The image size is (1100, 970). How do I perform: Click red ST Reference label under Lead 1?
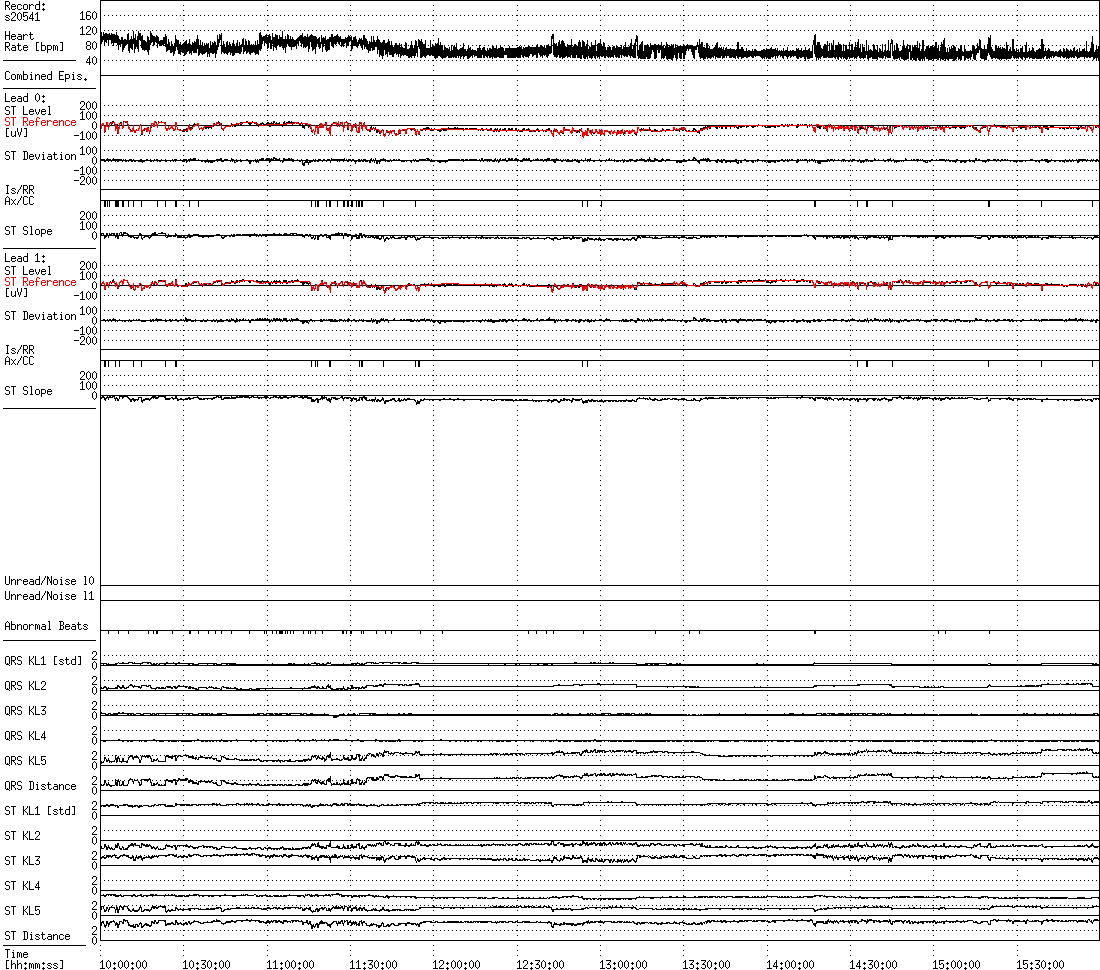[x=40, y=282]
